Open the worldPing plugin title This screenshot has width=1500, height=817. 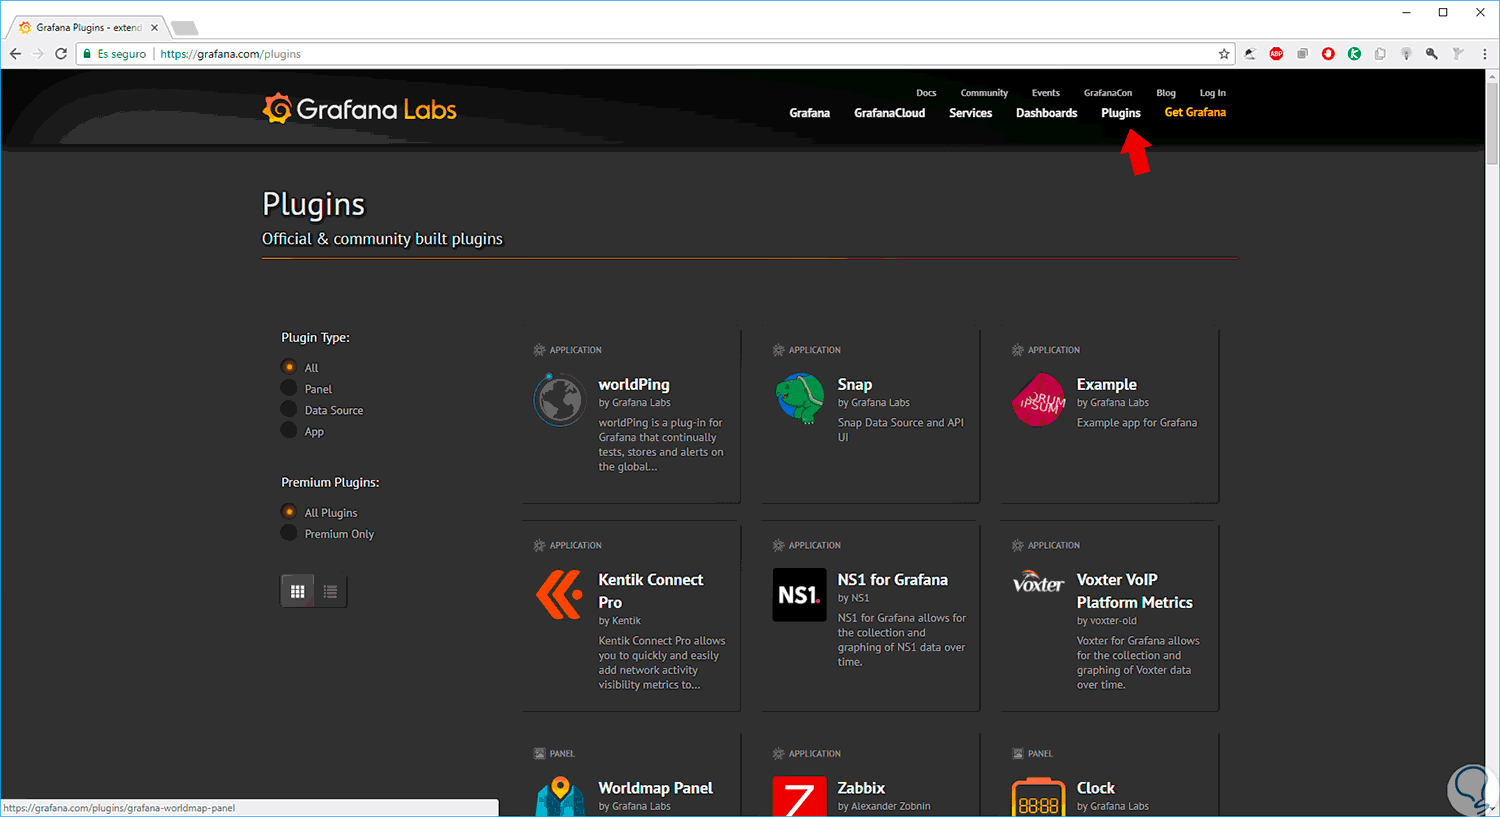click(x=634, y=385)
